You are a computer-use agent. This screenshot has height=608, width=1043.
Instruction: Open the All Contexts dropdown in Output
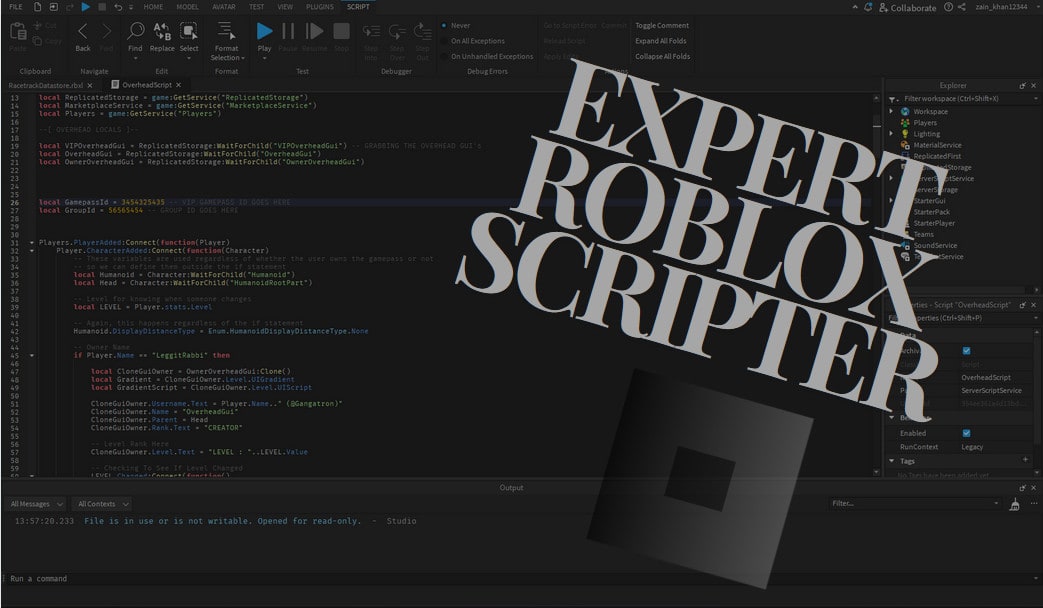102,504
